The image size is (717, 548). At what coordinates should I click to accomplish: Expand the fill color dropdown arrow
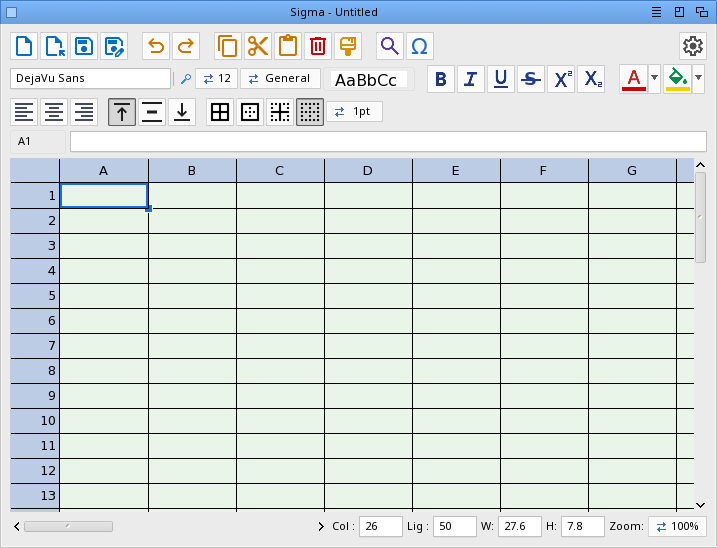coord(698,79)
